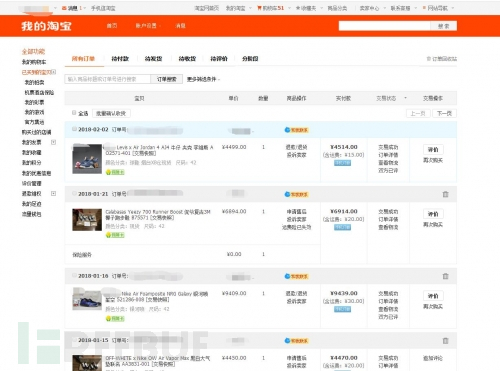Expand the 退款维权 sidebar plus toggle
This screenshot has width=500, height=371.
[53, 193]
